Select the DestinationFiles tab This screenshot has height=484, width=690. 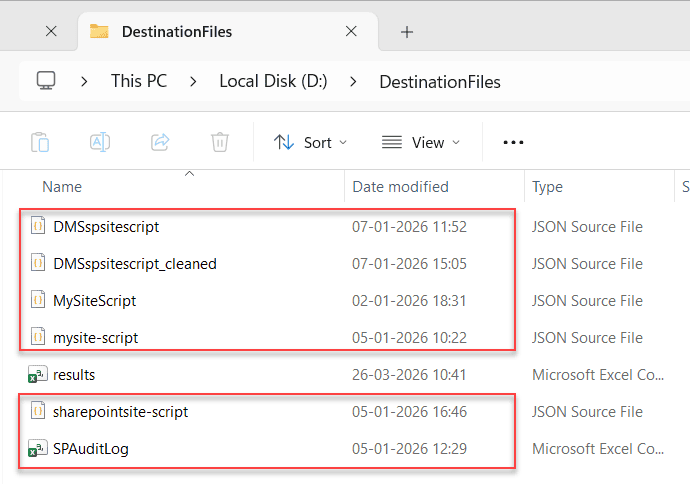228,32
